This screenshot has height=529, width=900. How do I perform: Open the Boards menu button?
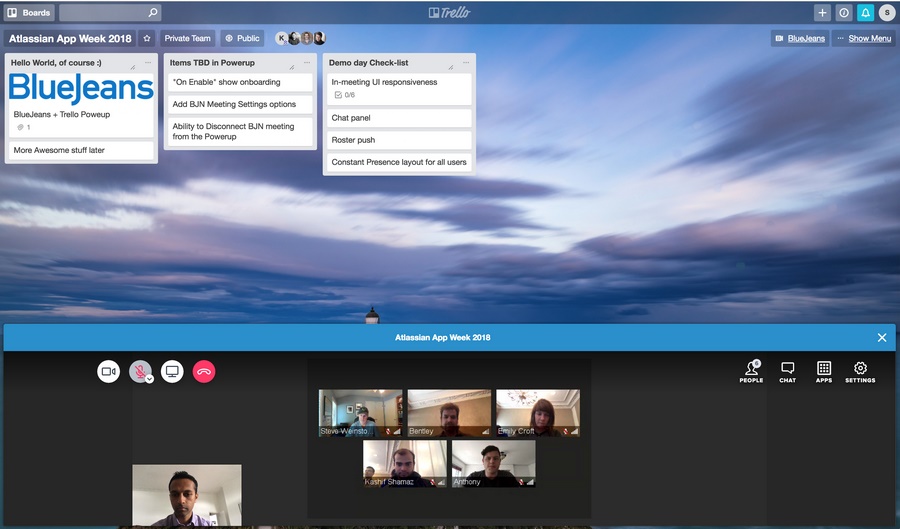pos(28,13)
